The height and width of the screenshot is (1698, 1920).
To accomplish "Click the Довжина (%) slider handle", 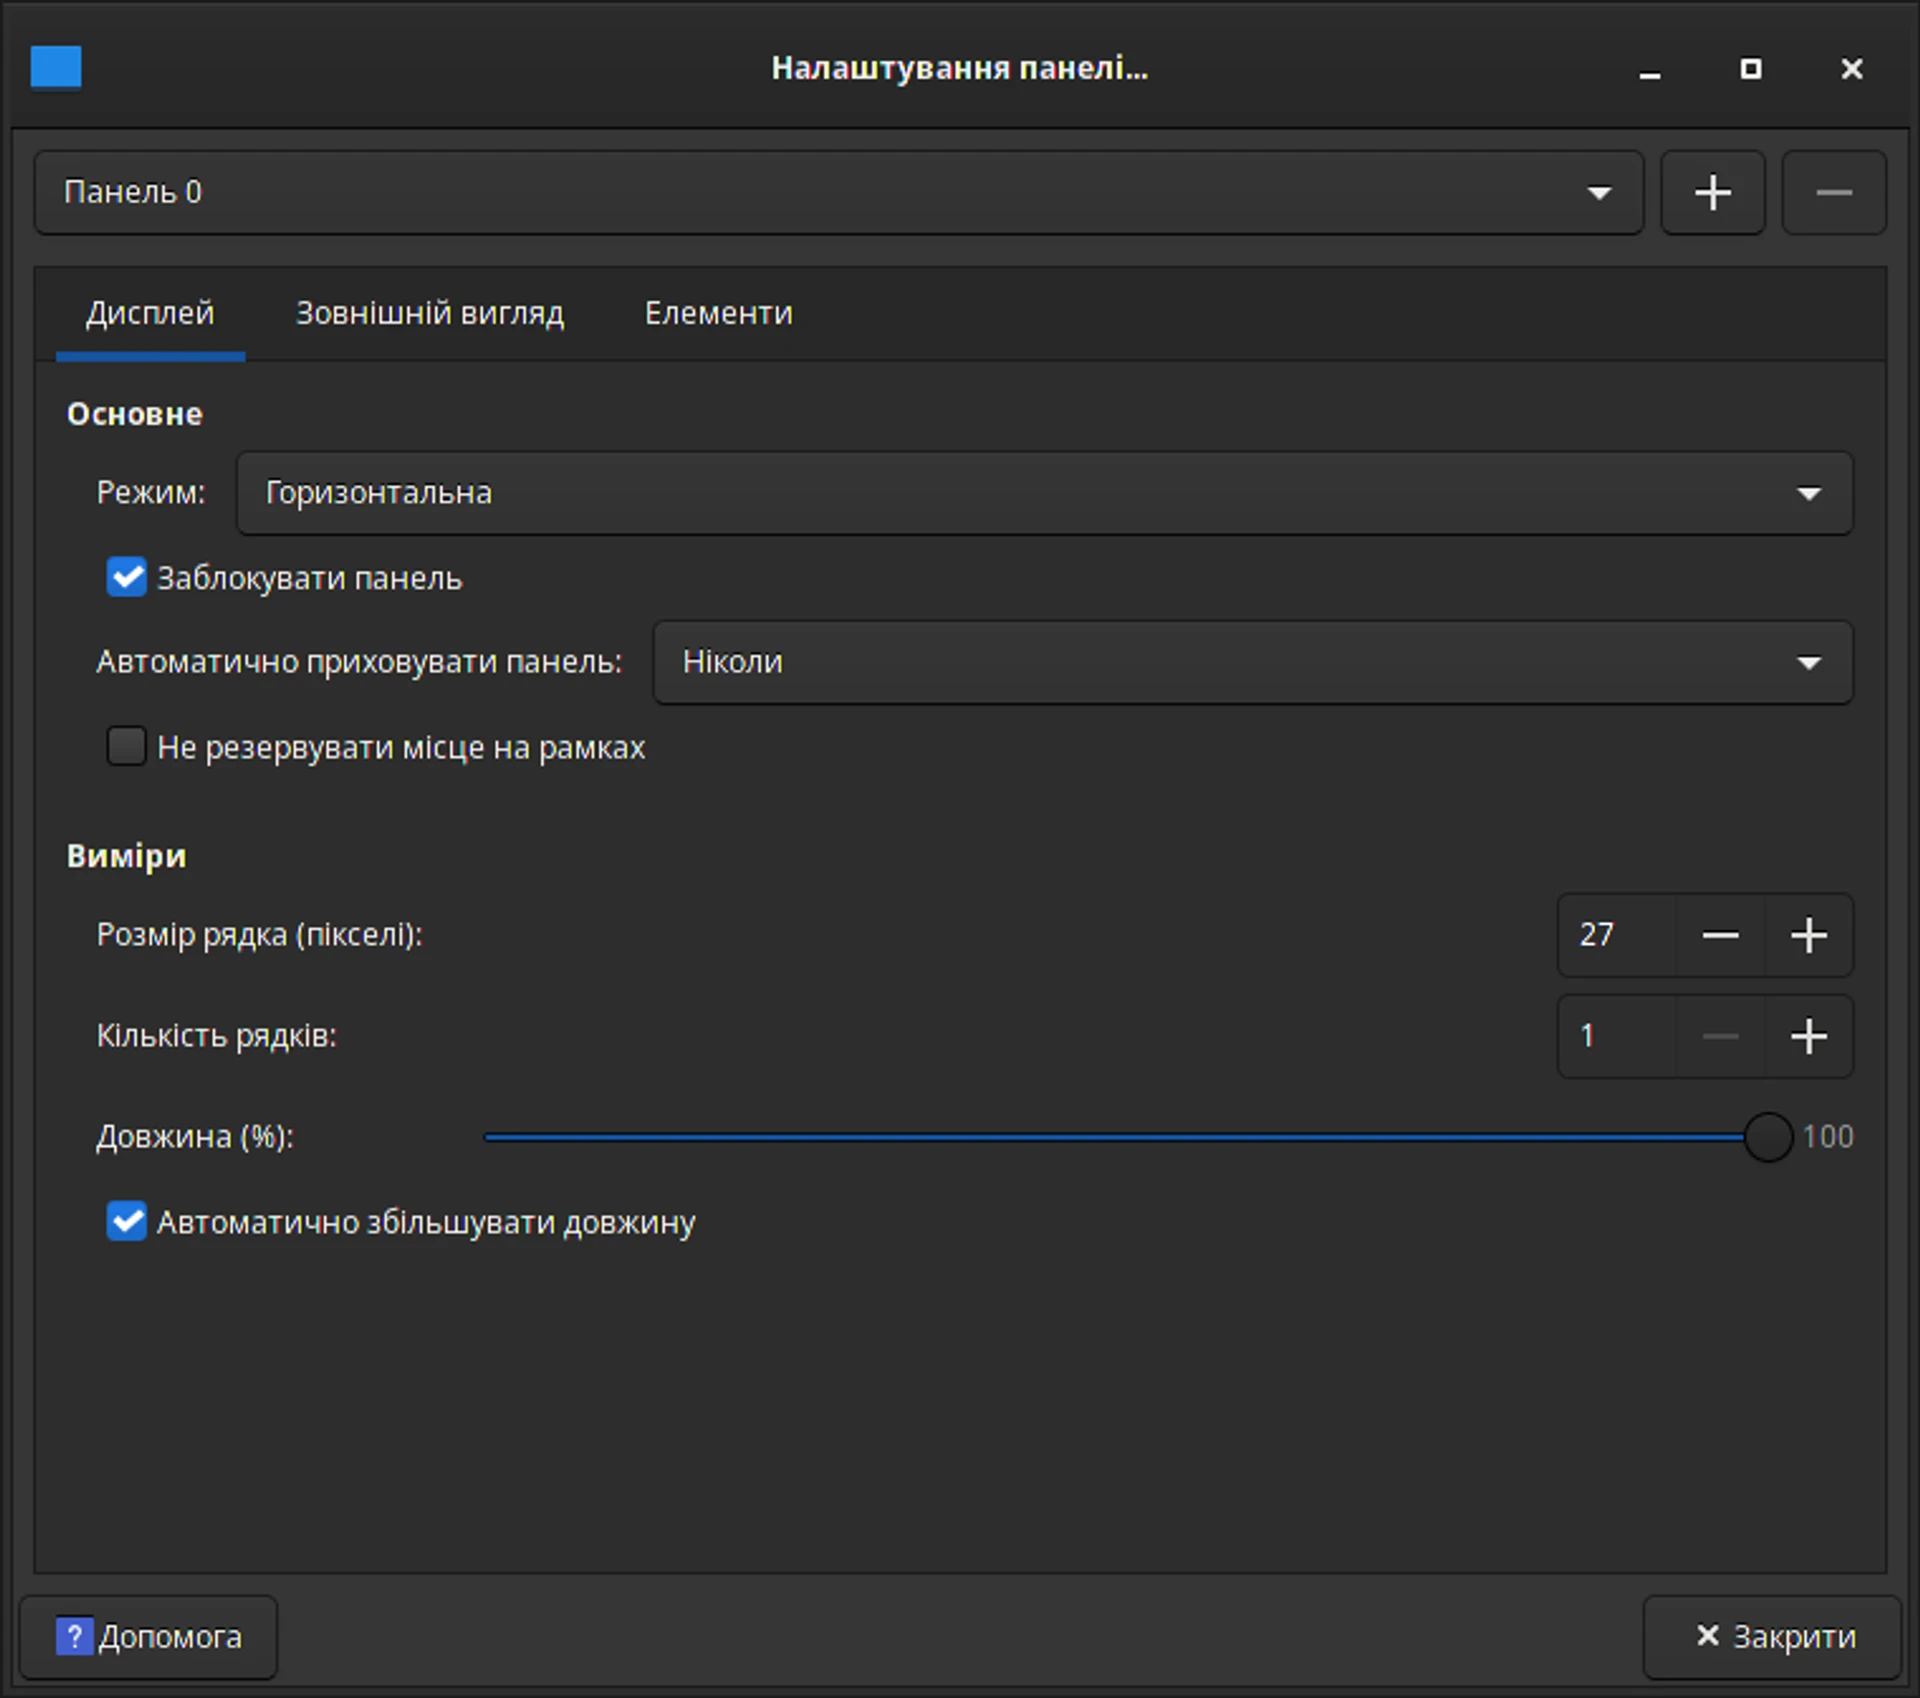I will pyautogui.click(x=1767, y=1137).
